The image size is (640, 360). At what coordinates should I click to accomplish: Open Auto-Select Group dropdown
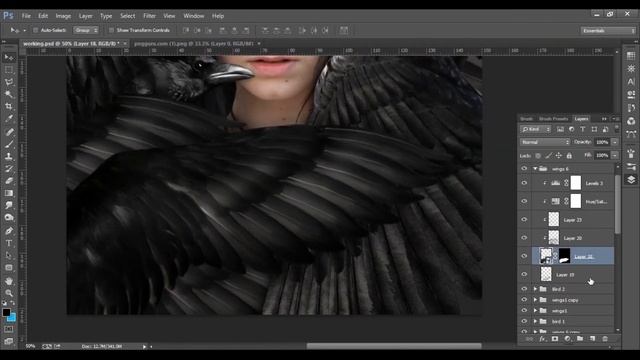86,30
